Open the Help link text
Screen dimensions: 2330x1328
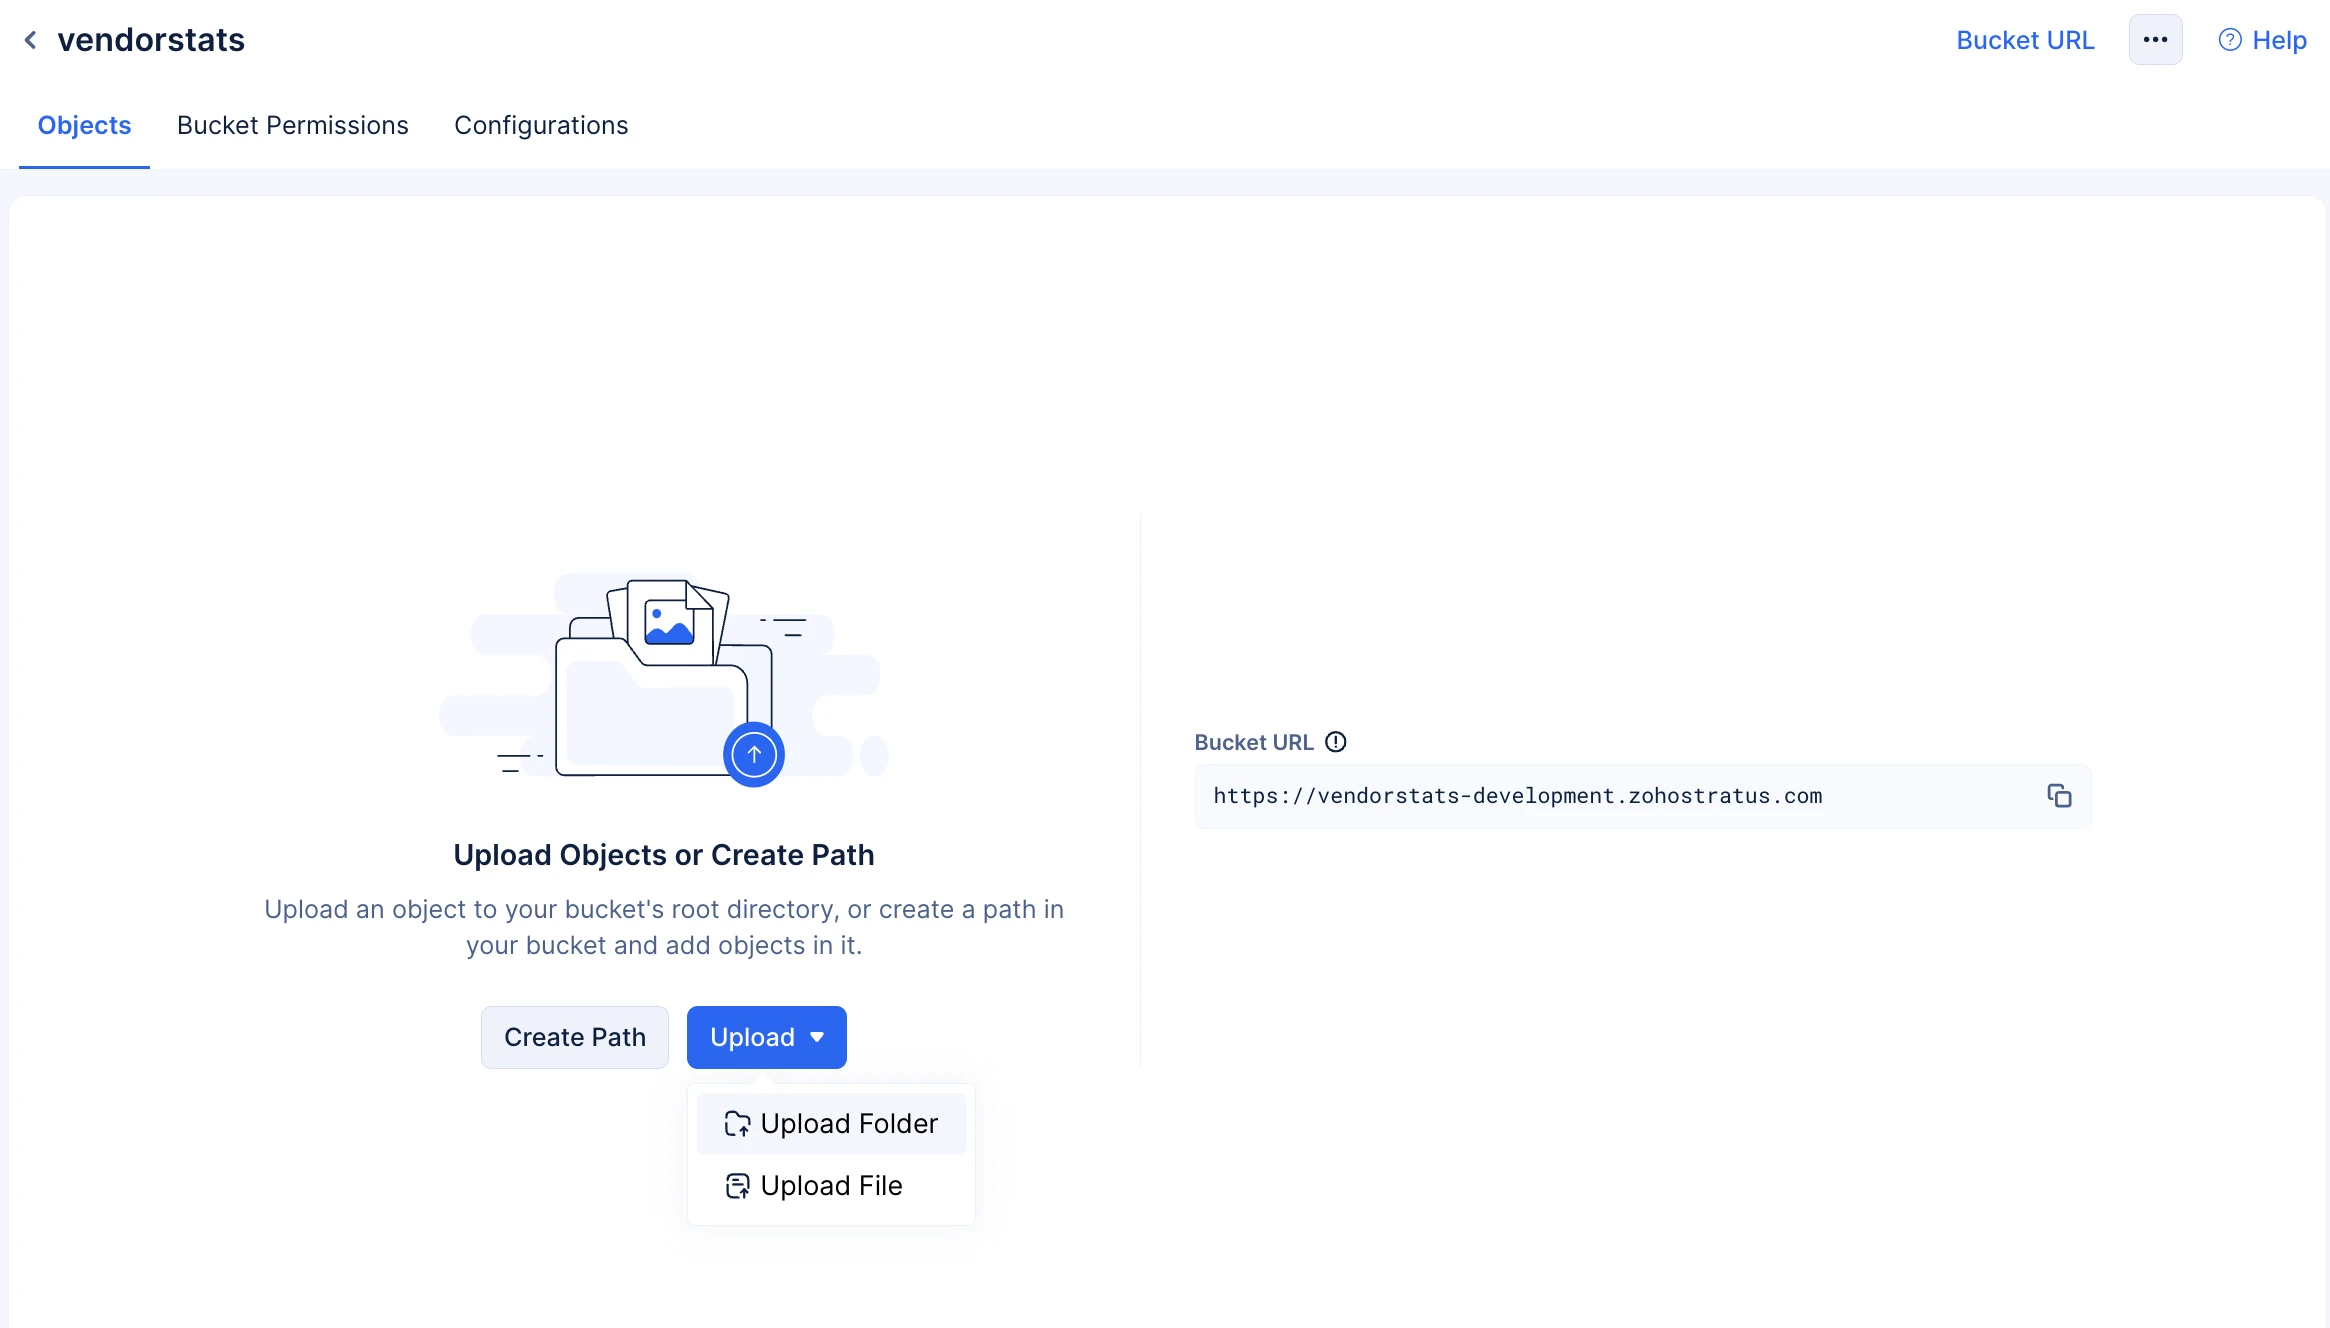(x=2279, y=40)
